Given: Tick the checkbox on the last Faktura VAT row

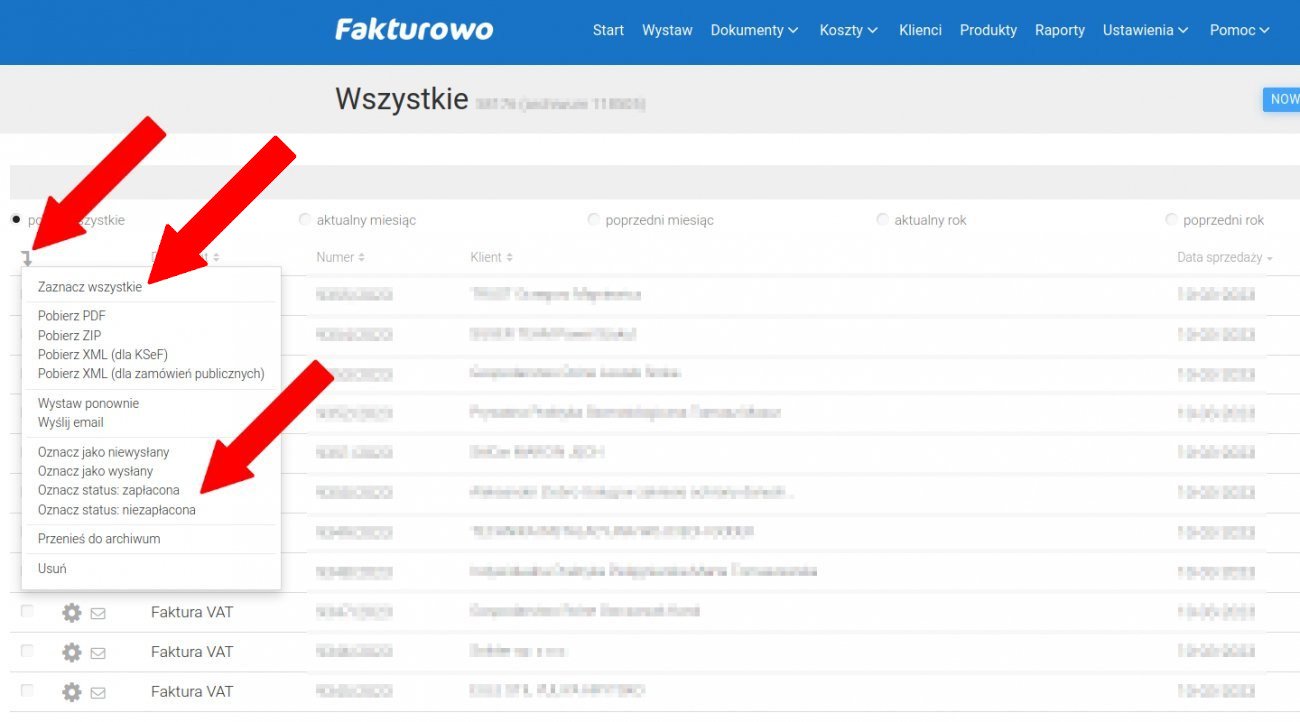Looking at the screenshot, I should 27,691.
